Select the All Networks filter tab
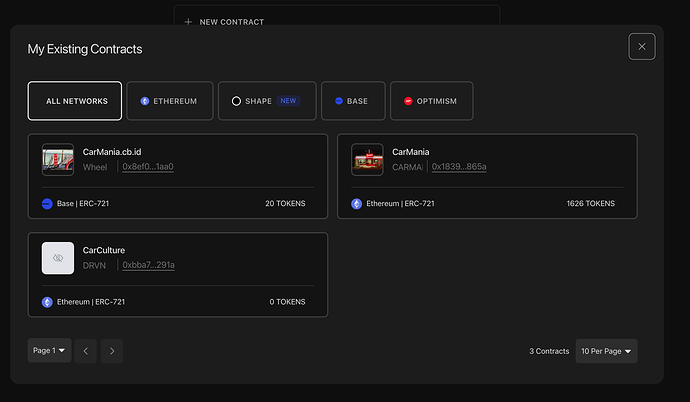690x402 pixels. (75, 101)
